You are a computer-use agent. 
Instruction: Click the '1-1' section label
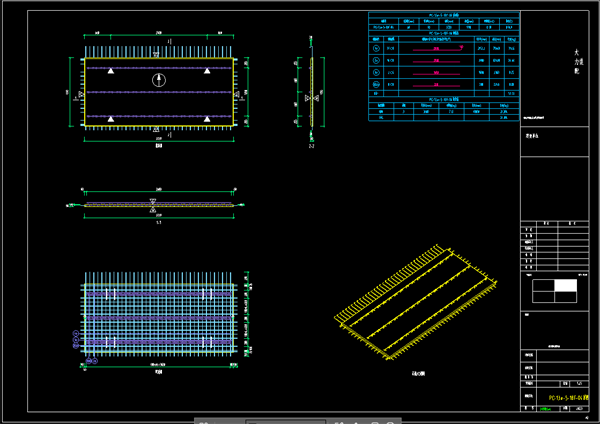click(x=159, y=222)
